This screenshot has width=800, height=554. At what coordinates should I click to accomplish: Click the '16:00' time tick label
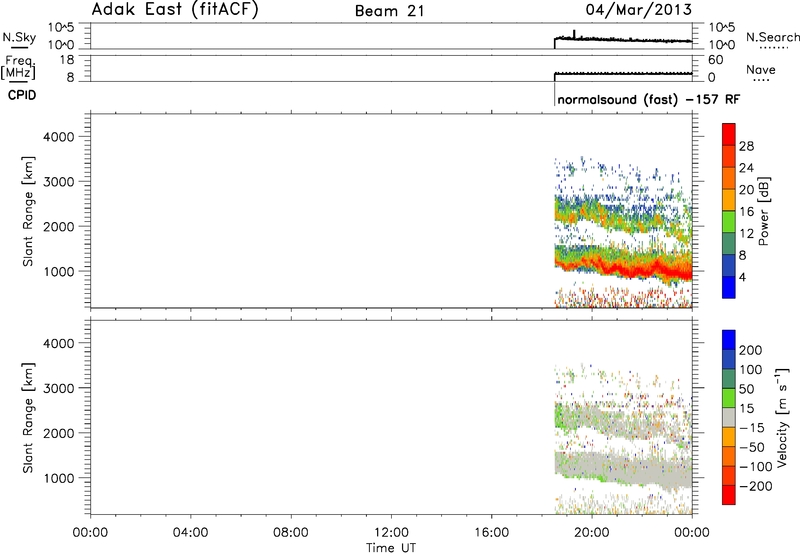click(491, 533)
